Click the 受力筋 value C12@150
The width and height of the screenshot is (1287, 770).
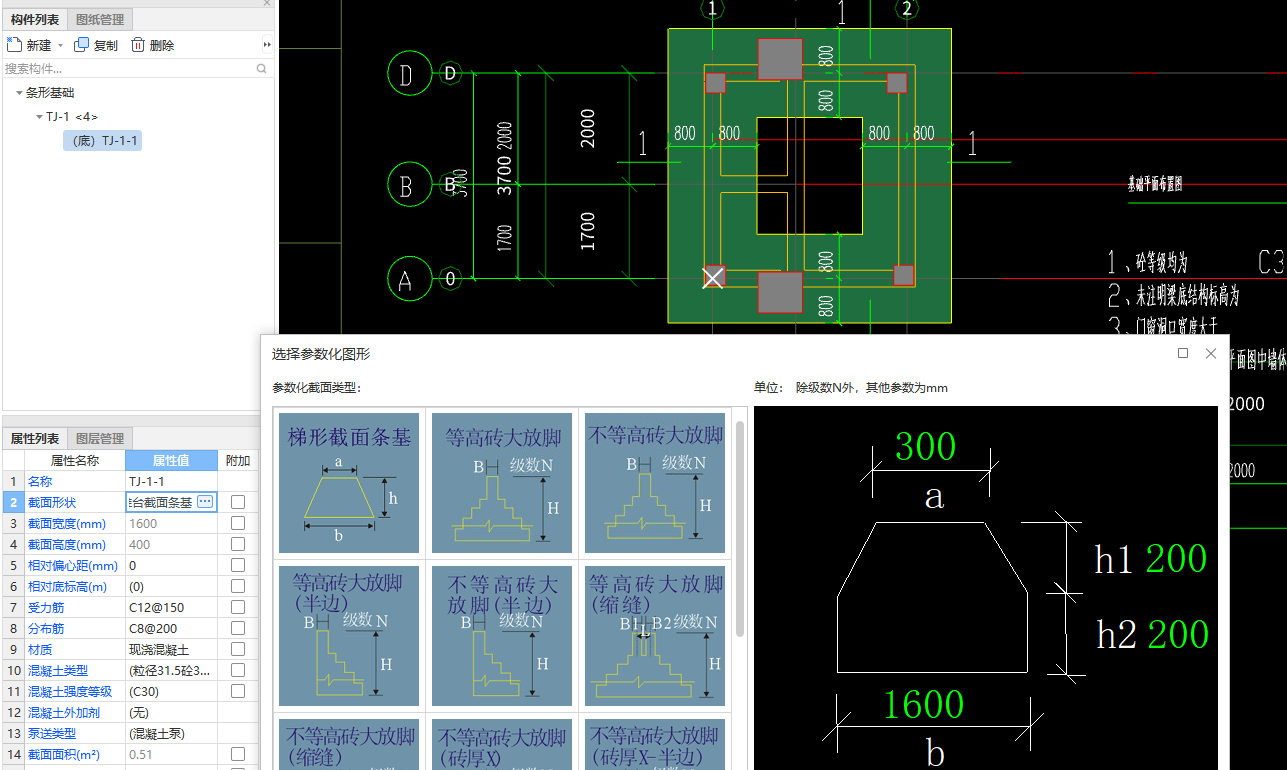171,607
